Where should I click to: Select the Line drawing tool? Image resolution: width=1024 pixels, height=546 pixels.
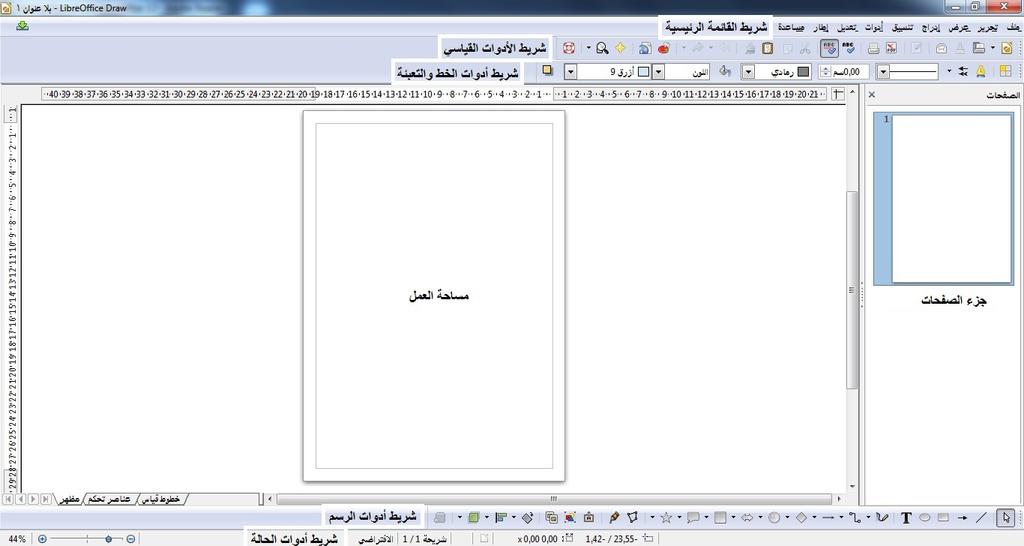(981, 517)
